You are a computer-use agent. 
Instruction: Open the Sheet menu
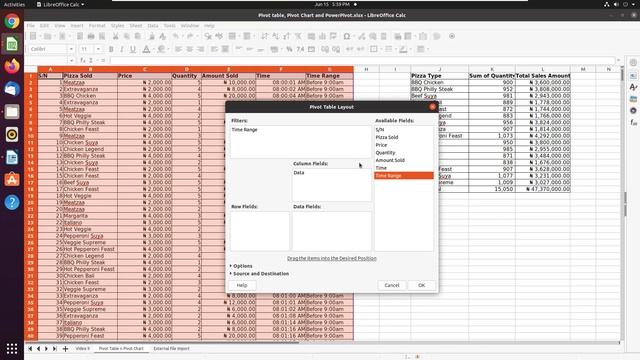click(136, 26)
